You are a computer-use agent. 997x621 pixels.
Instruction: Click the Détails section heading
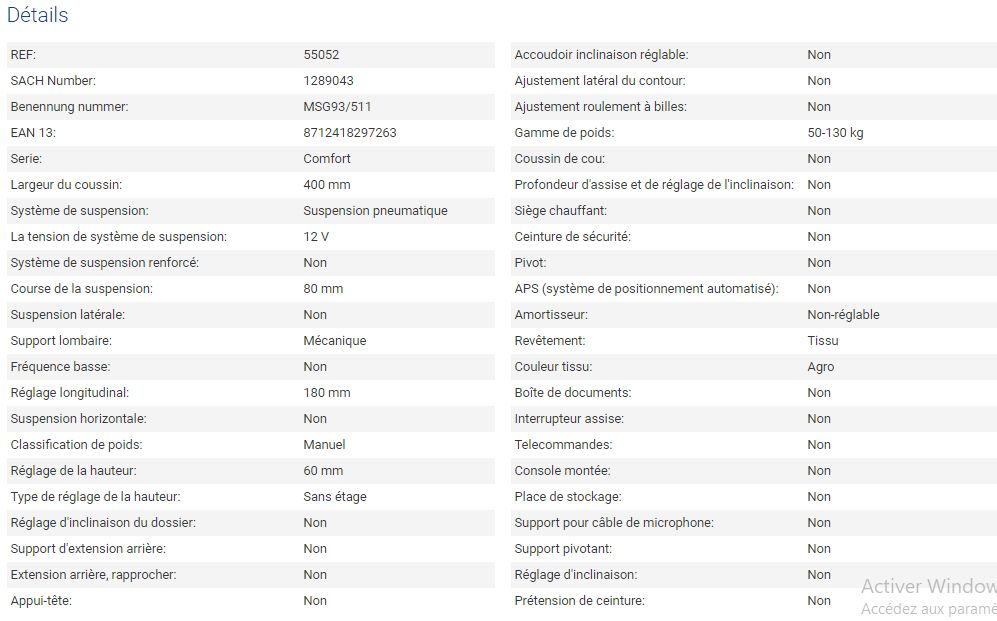tap(38, 15)
